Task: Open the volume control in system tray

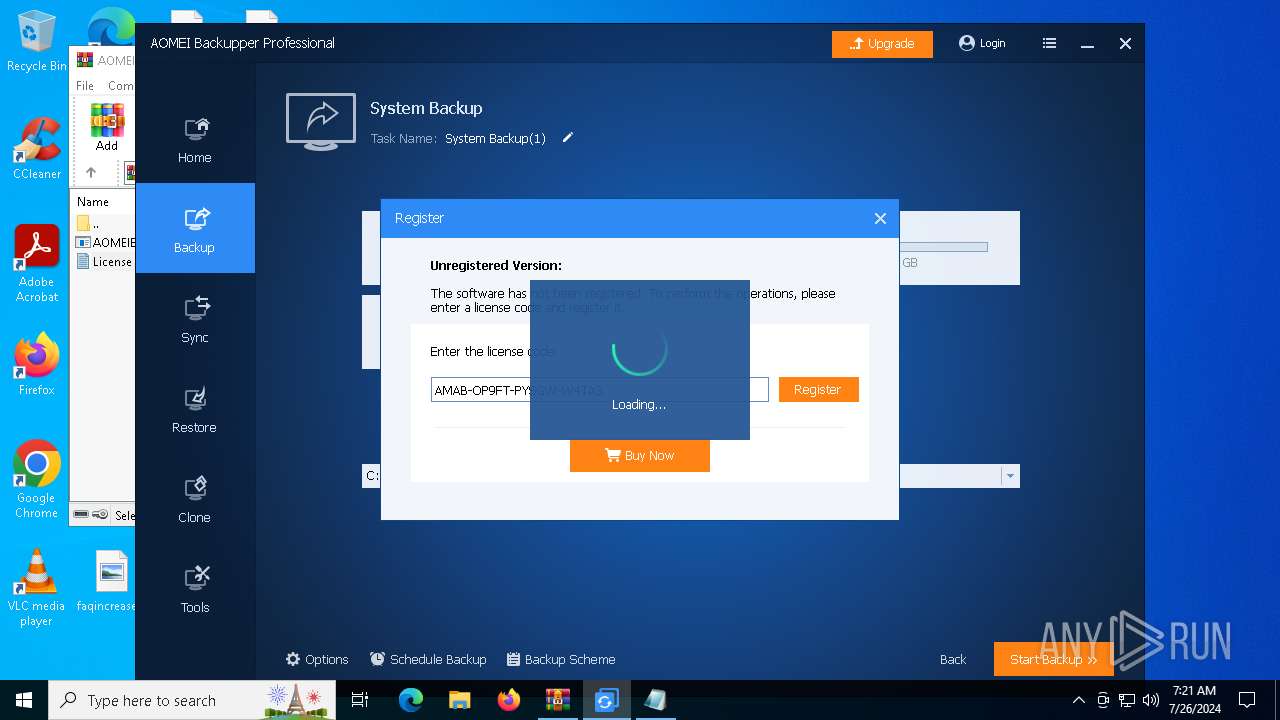Action: tap(1151, 700)
